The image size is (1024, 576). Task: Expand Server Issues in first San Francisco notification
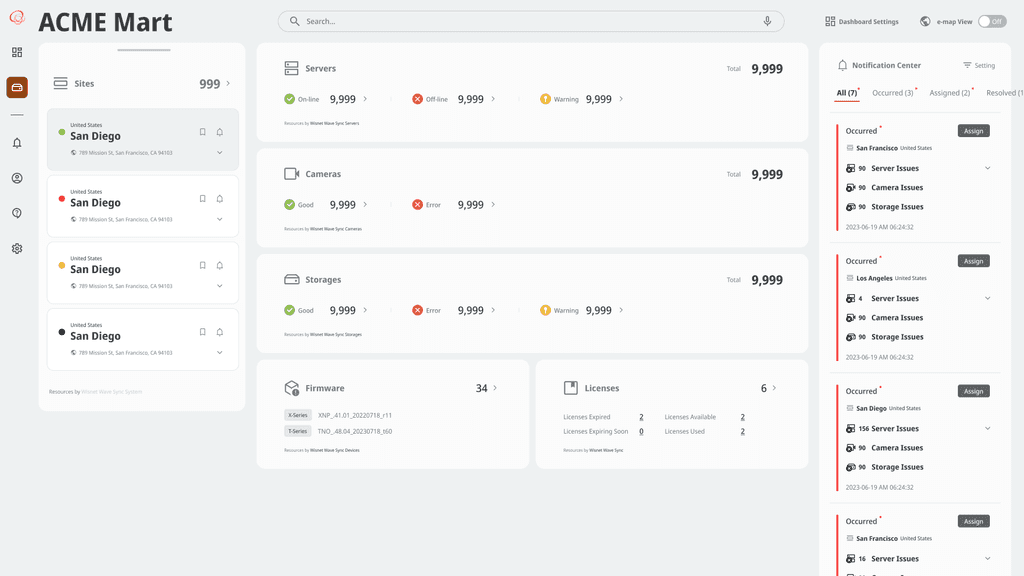point(987,168)
